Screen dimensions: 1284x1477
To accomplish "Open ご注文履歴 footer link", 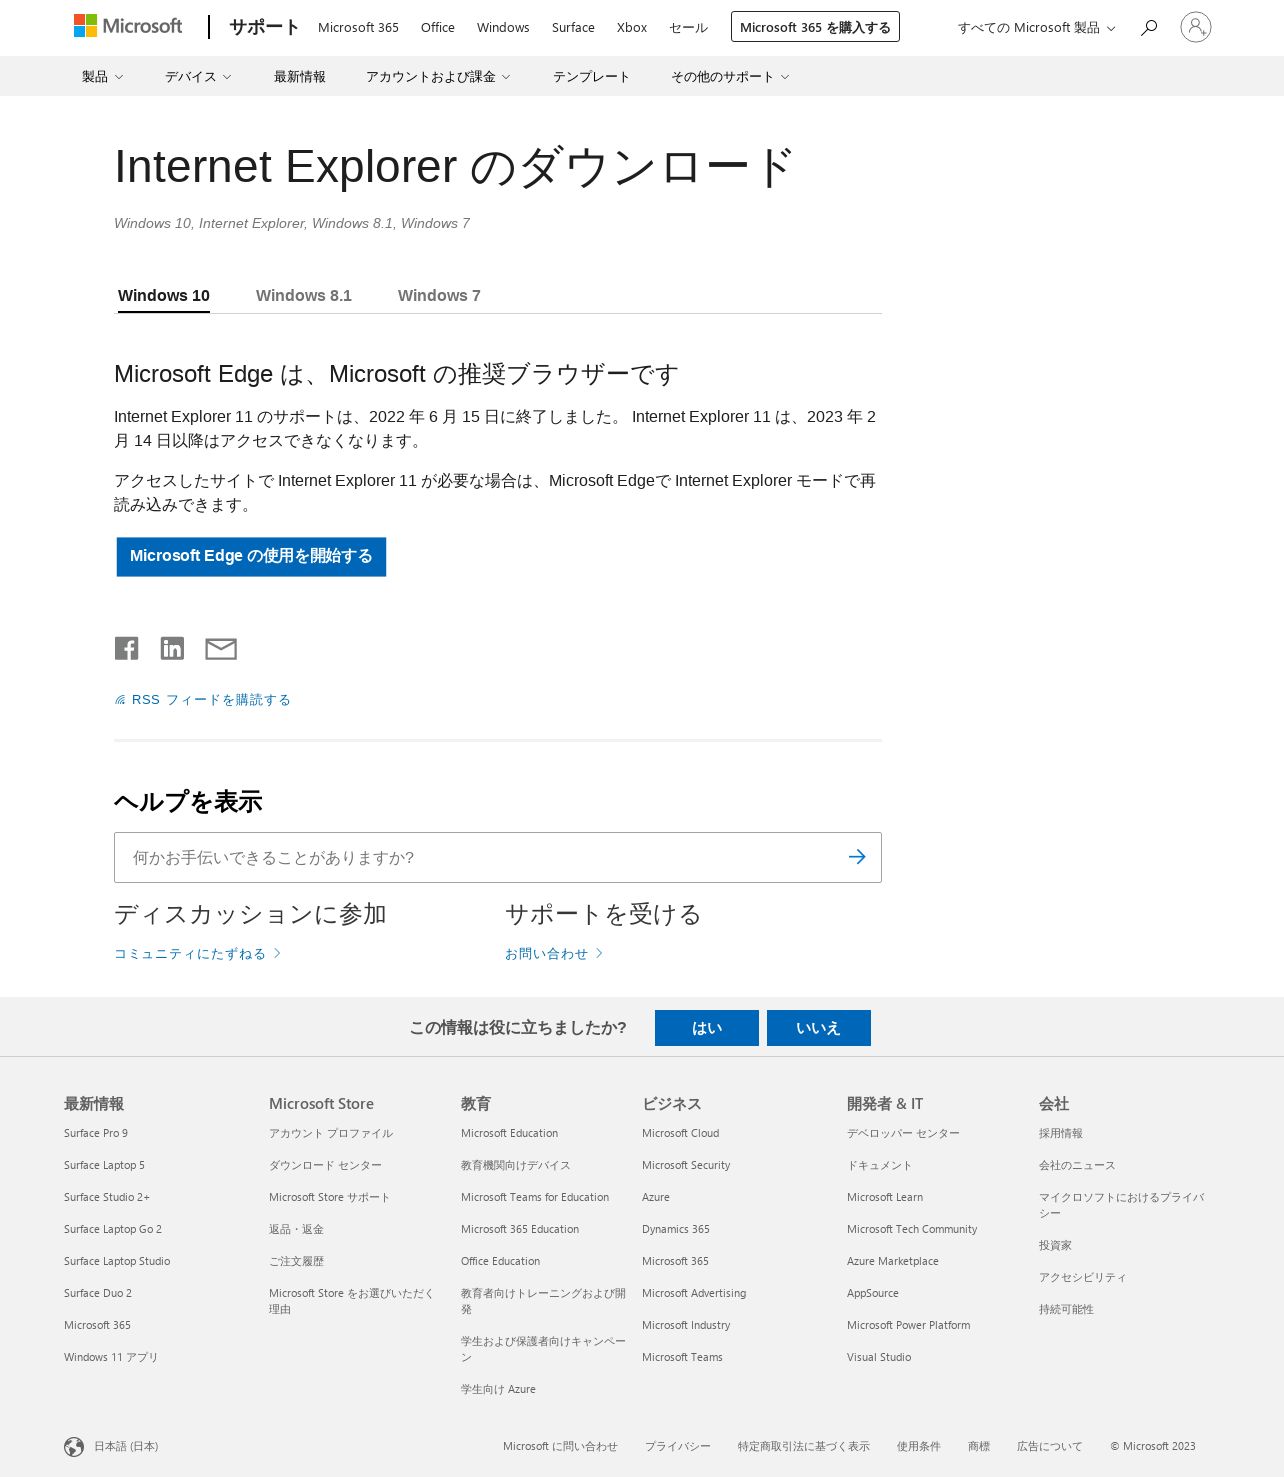I will [x=296, y=1261].
